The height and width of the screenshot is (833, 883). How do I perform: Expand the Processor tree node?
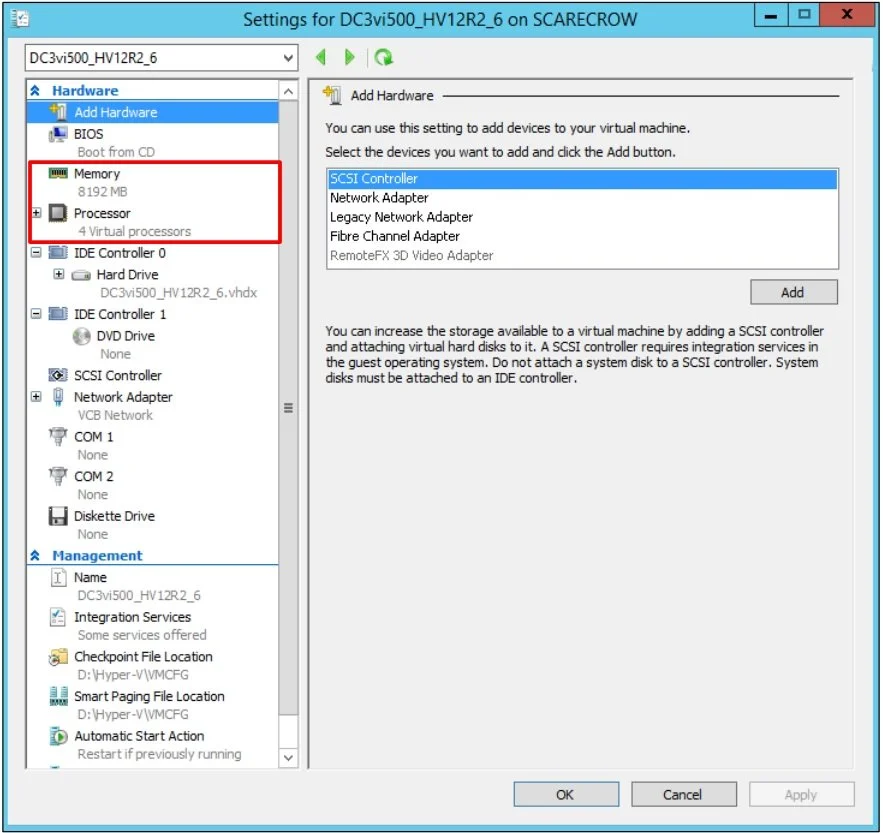pos(36,213)
